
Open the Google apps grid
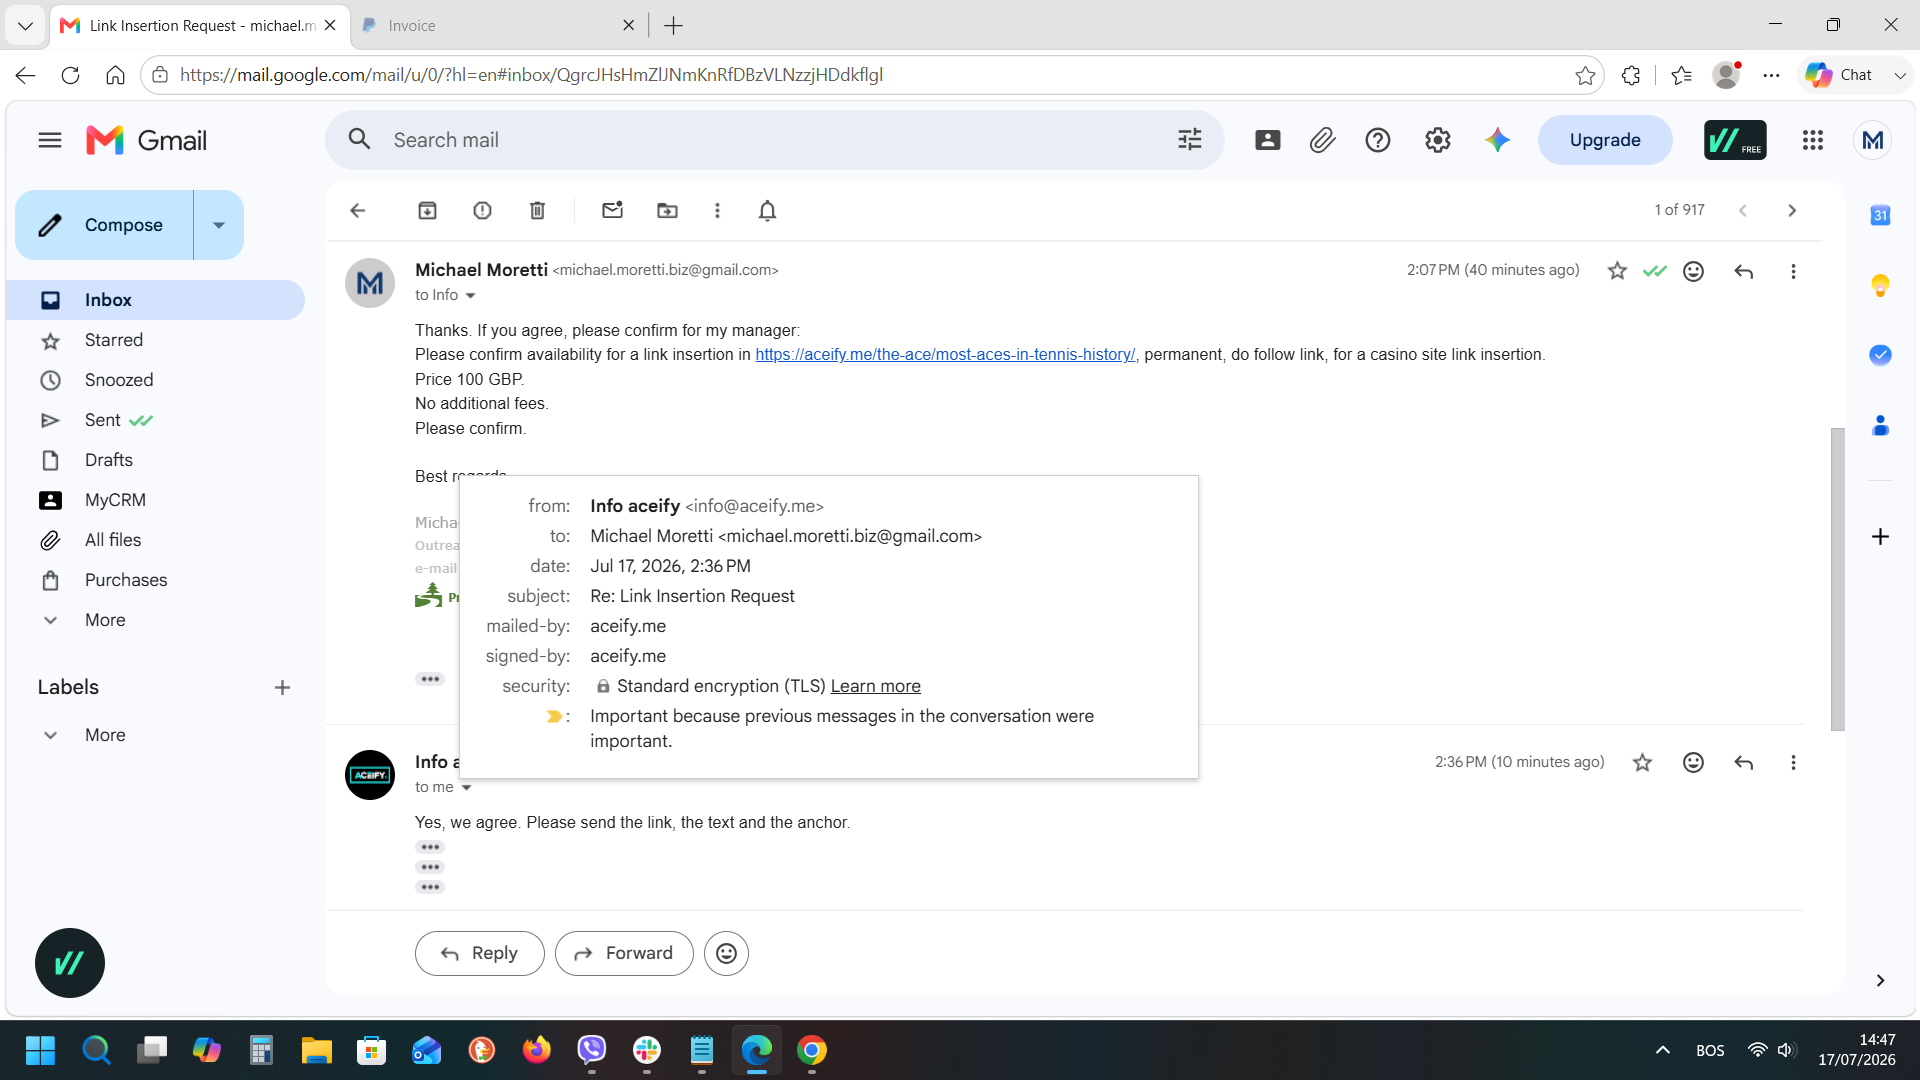click(x=1813, y=140)
